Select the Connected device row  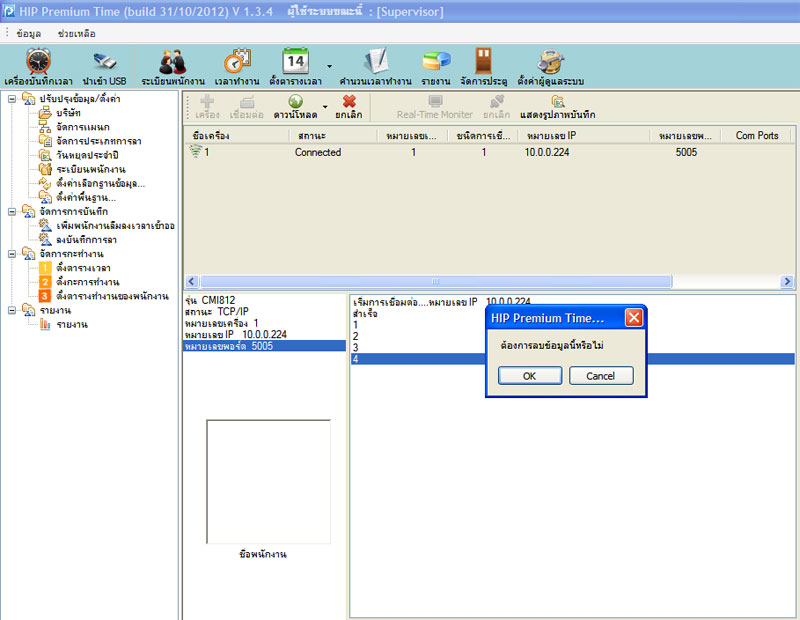pos(489,152)
